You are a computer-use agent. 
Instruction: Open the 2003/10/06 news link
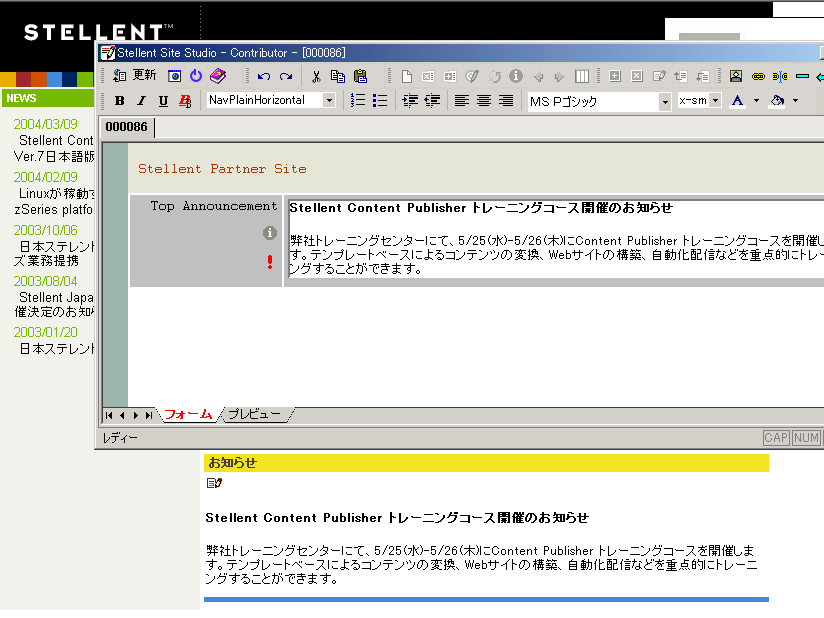(45, 230)
